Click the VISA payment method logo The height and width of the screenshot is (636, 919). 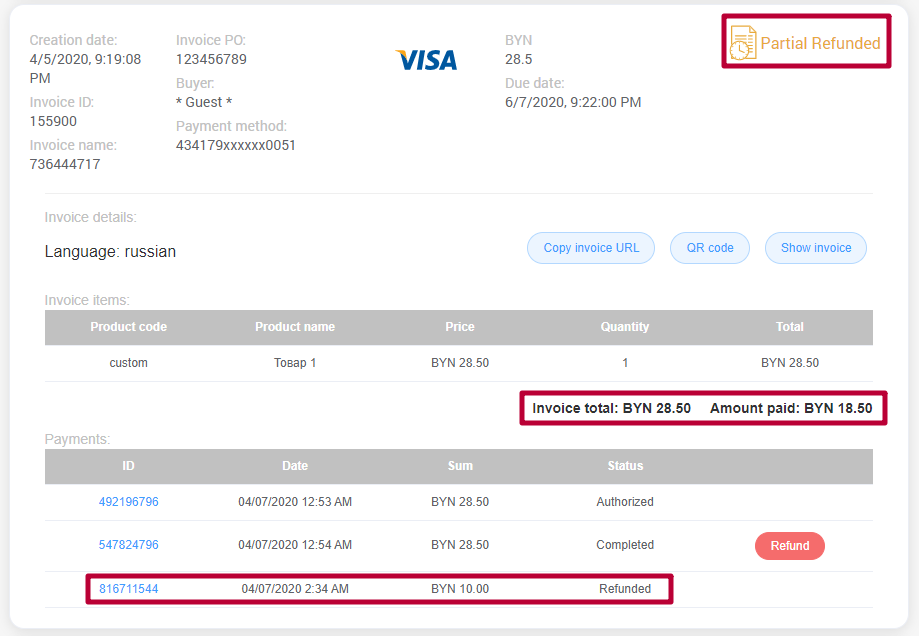pos(427,60)
